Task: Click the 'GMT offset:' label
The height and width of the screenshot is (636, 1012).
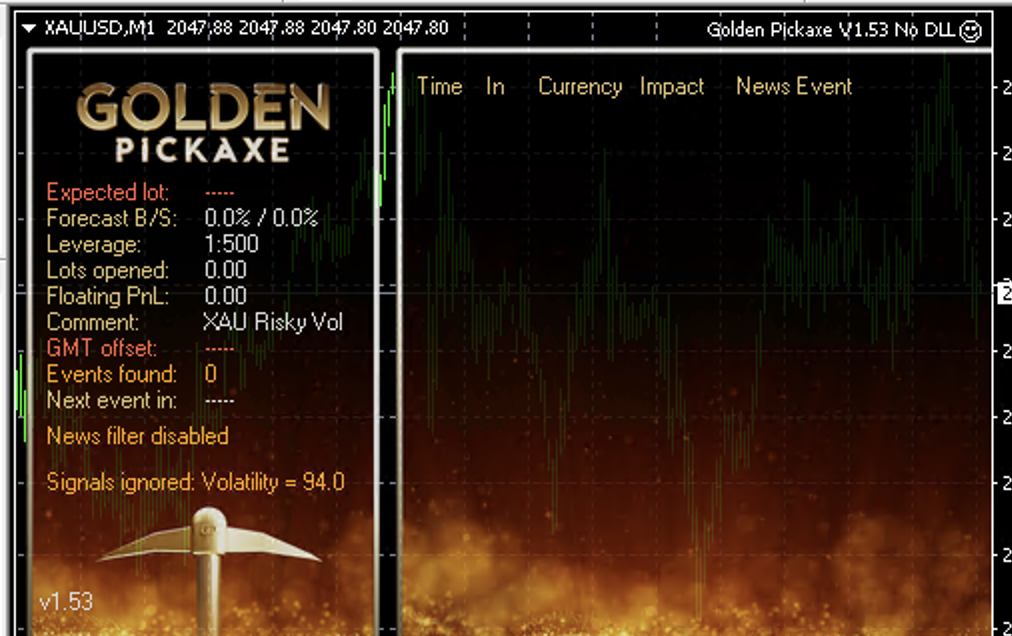Action: (101, 348)
